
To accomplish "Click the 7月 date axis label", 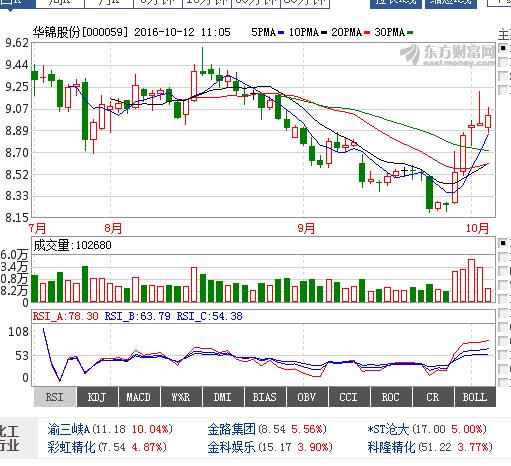I will click(x=37, y=228).
